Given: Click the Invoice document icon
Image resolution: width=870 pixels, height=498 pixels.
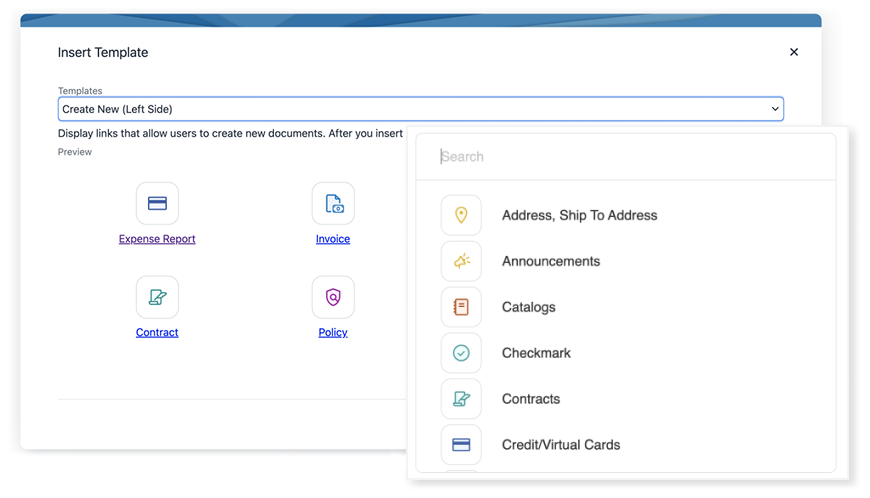Looking at the screenshot, I should [333, 203].
